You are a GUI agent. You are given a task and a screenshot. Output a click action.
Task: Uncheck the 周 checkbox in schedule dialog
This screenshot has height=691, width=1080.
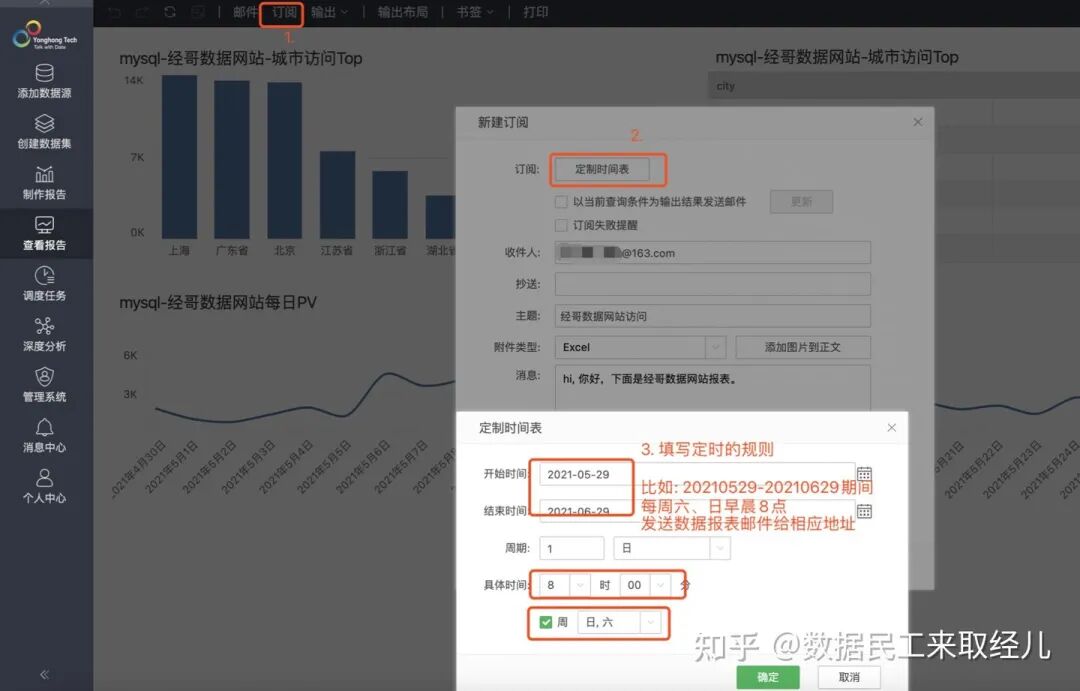click(x=546, y=621)
